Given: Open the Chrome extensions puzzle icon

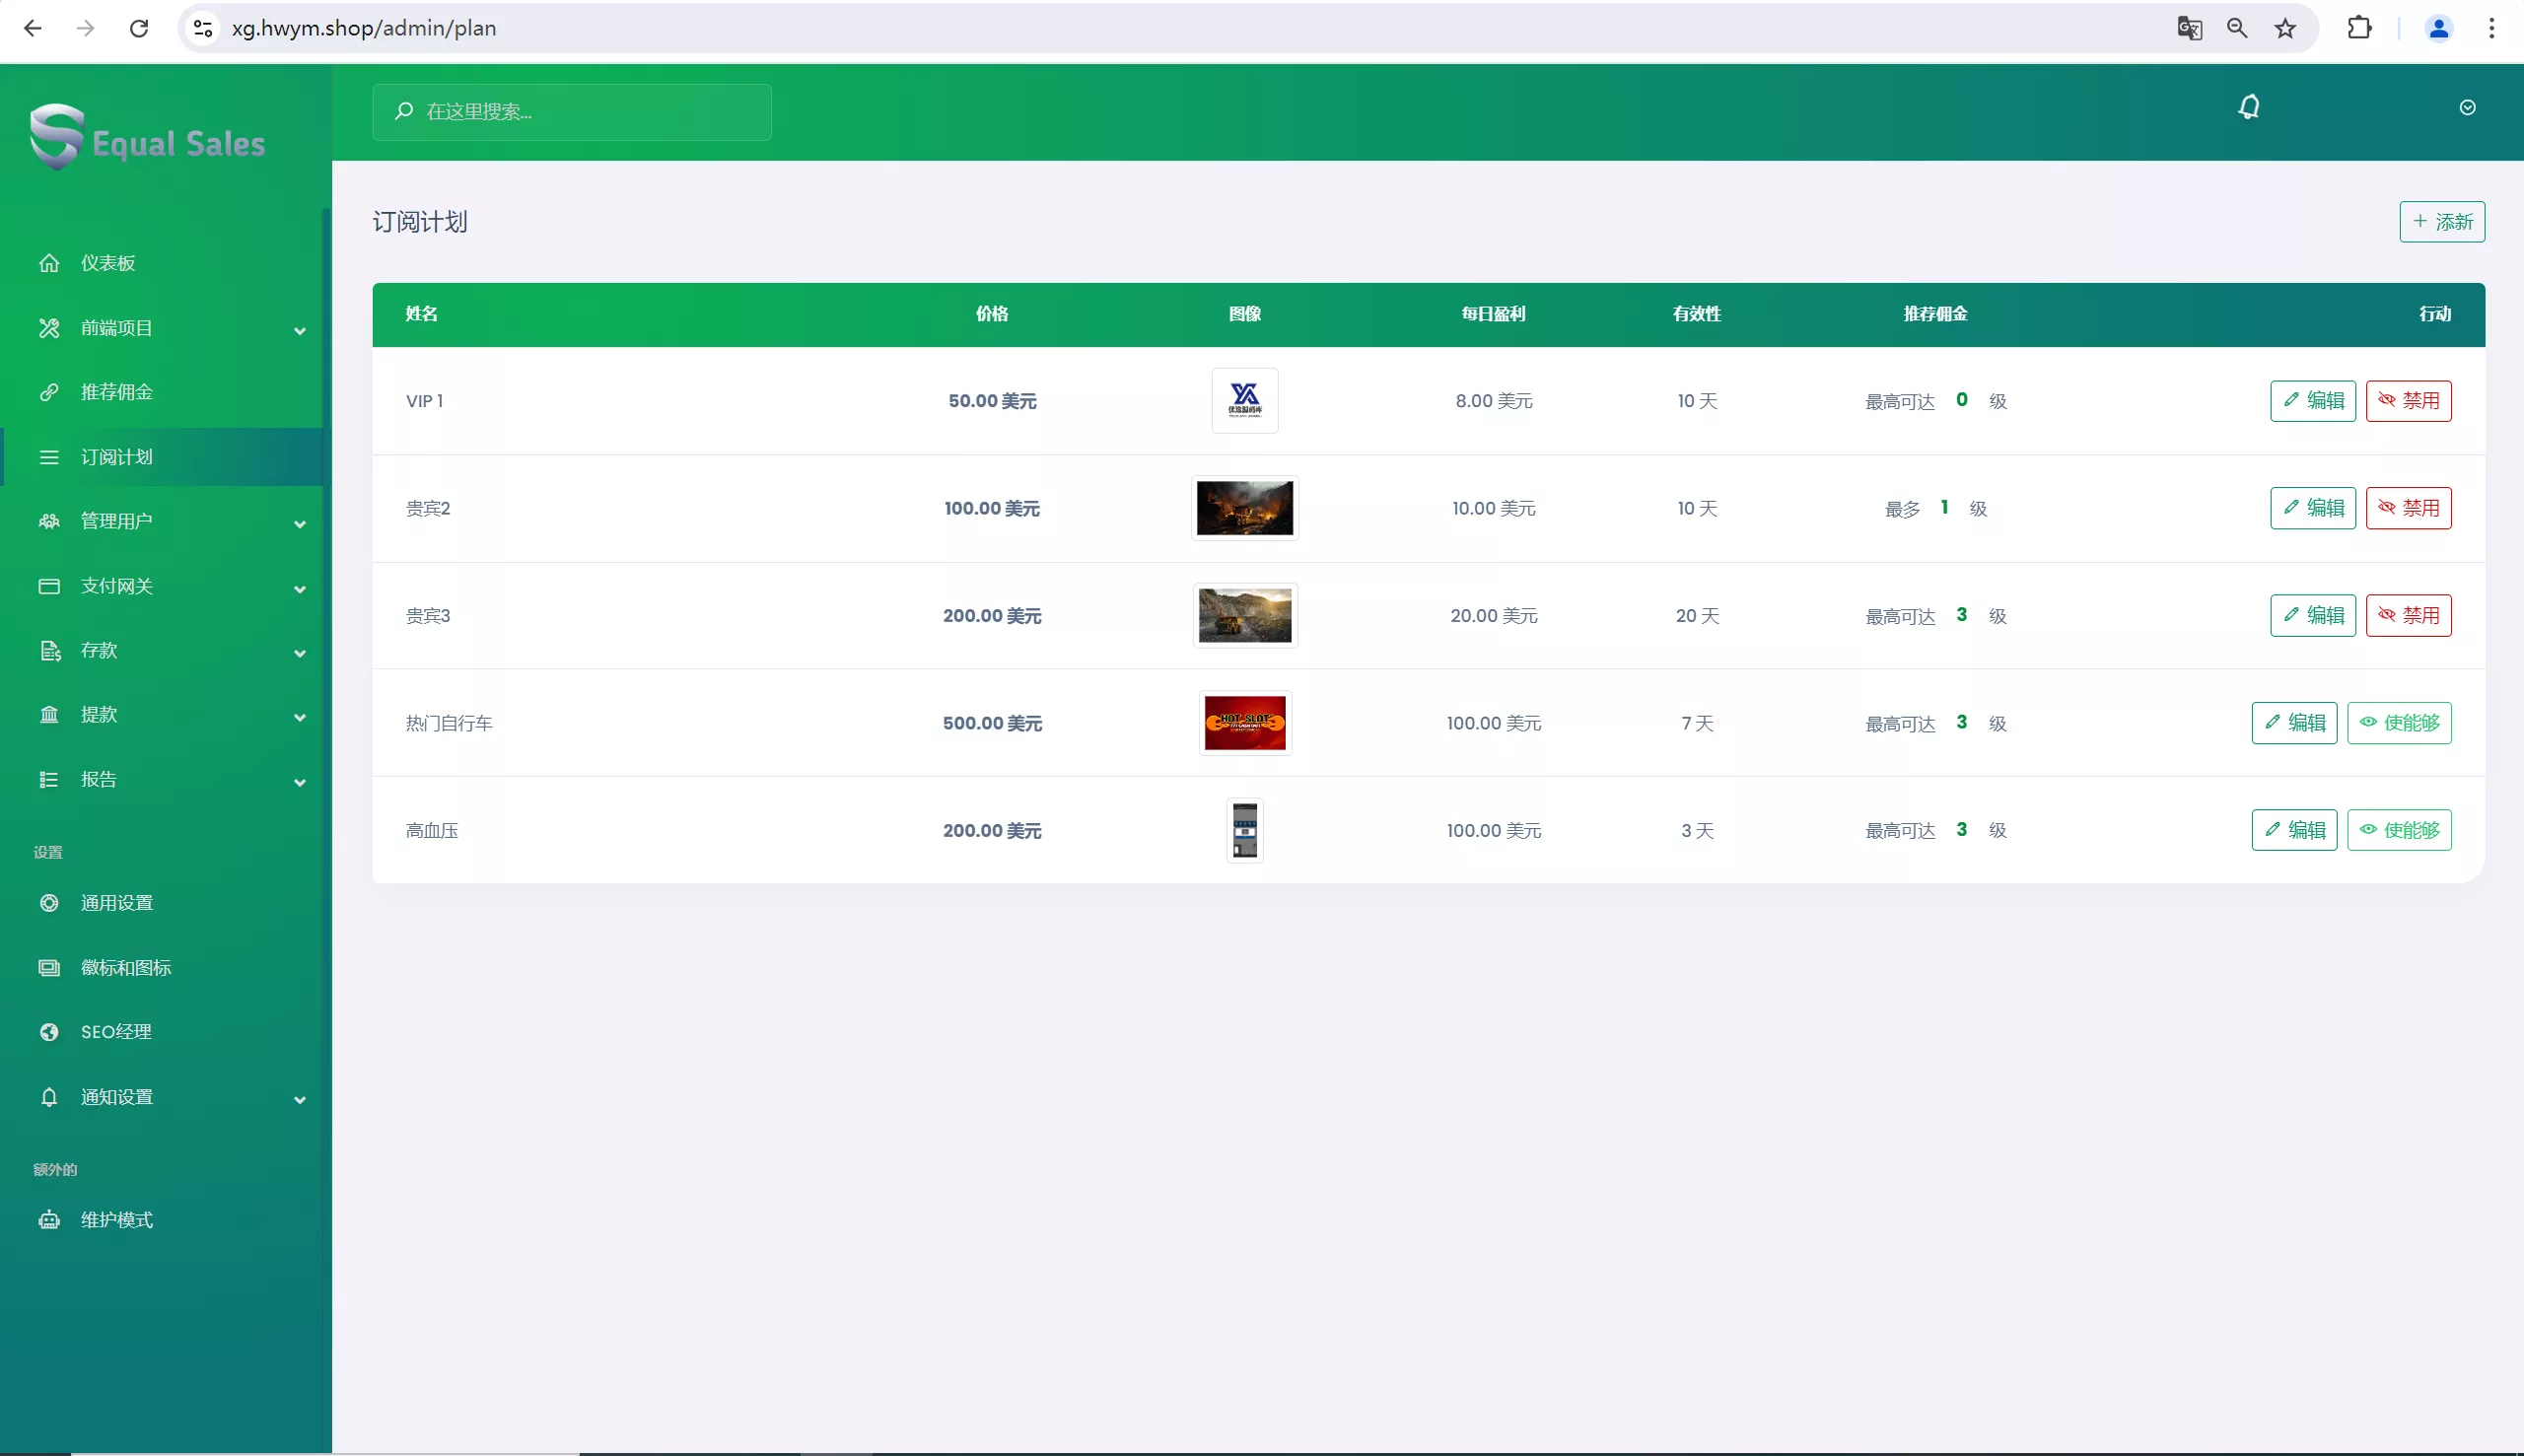Looking at the screenshot, I should [2359, 28].
